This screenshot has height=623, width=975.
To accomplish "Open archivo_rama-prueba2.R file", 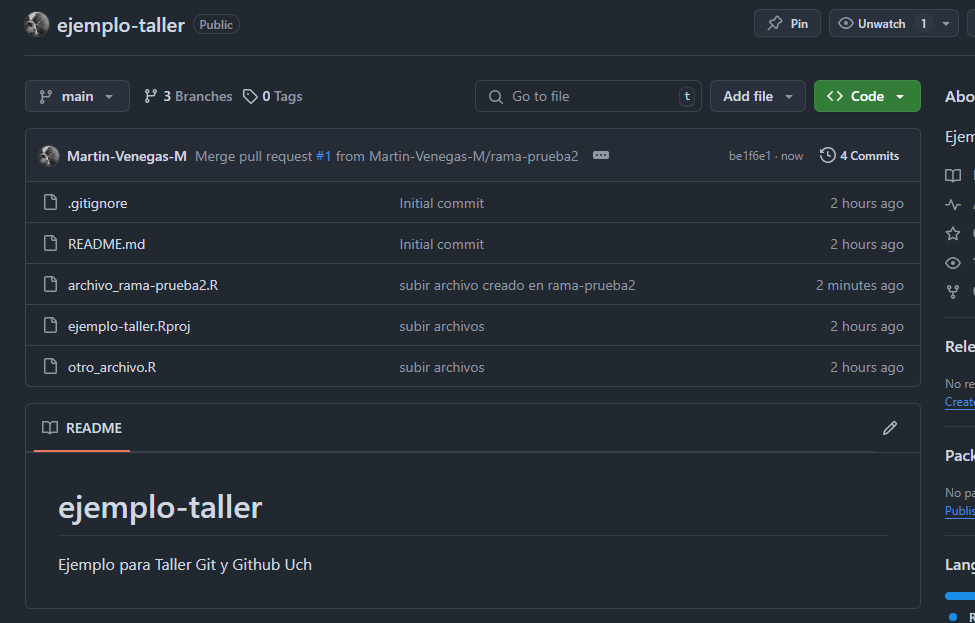I will [143, 285].
